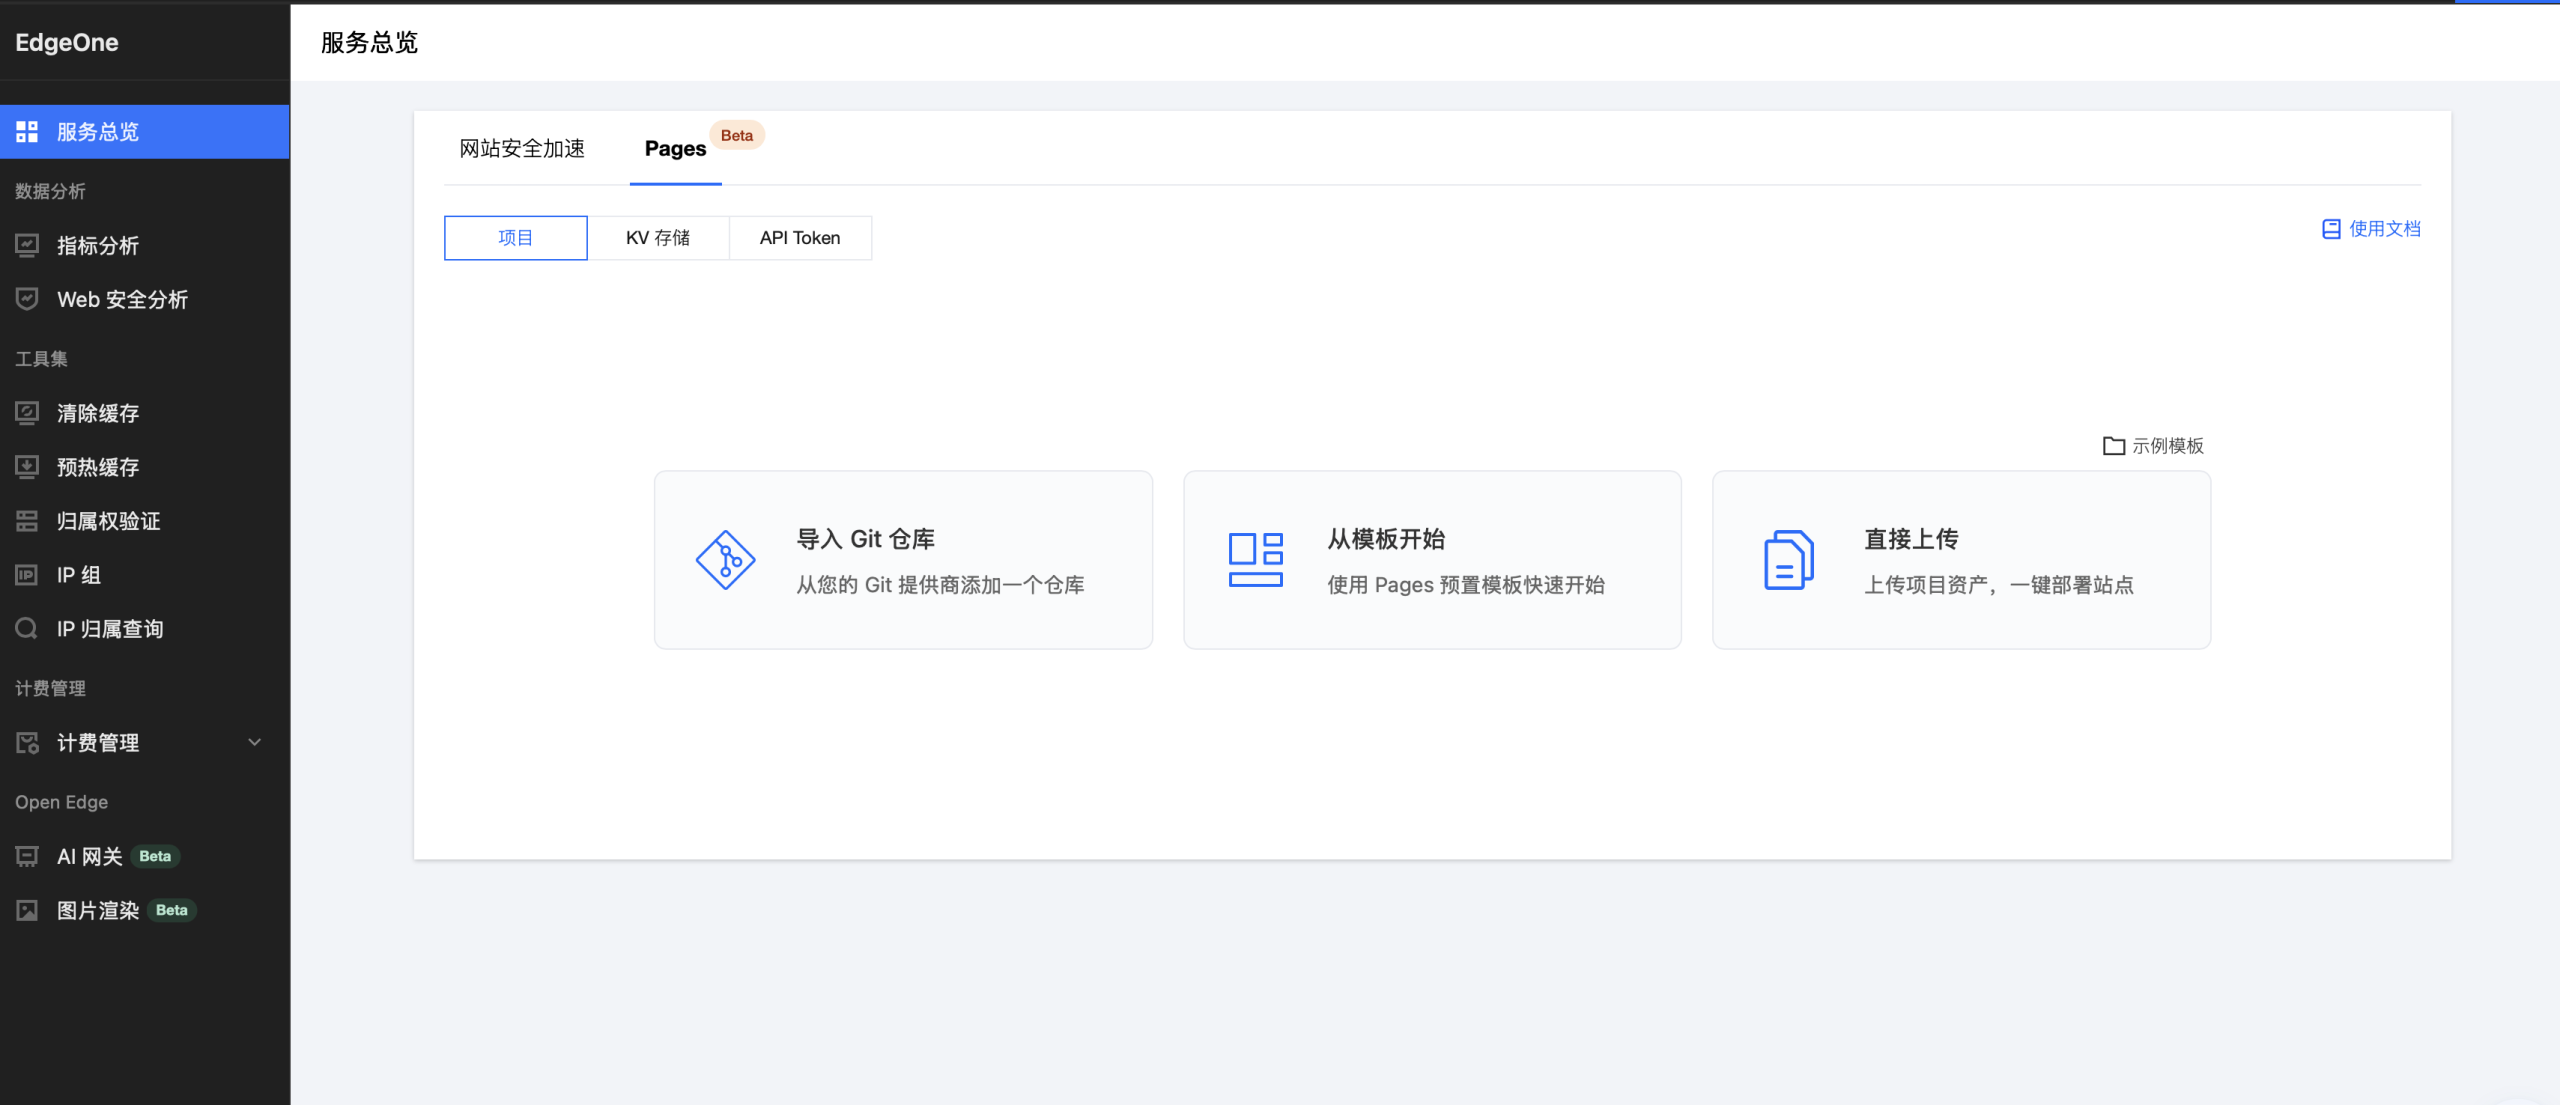
Task: Click the document icon in 直接上传 card
Action: pyautogui.click(x=1788, y=560)
